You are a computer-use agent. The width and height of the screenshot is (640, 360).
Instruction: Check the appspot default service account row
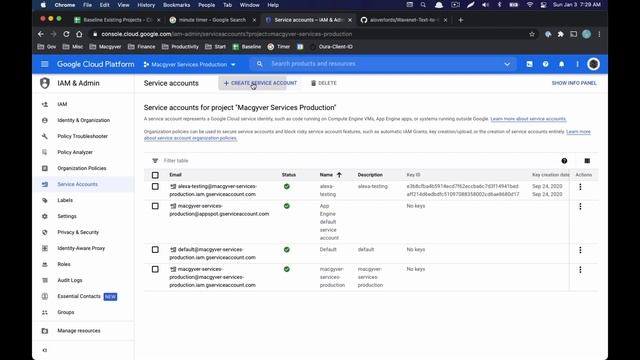tap(155, 206)
